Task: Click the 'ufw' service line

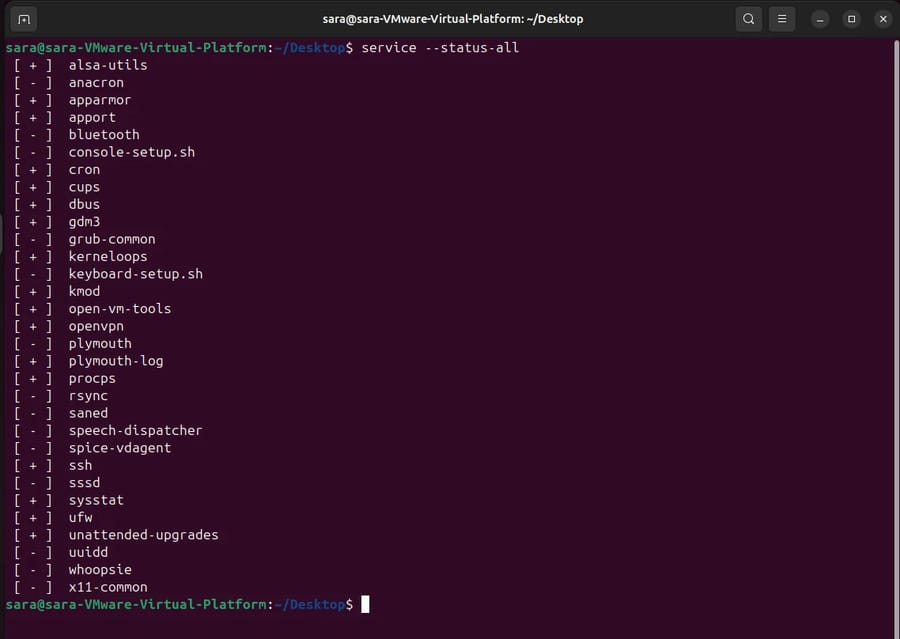Action: [x=53, y=518]
